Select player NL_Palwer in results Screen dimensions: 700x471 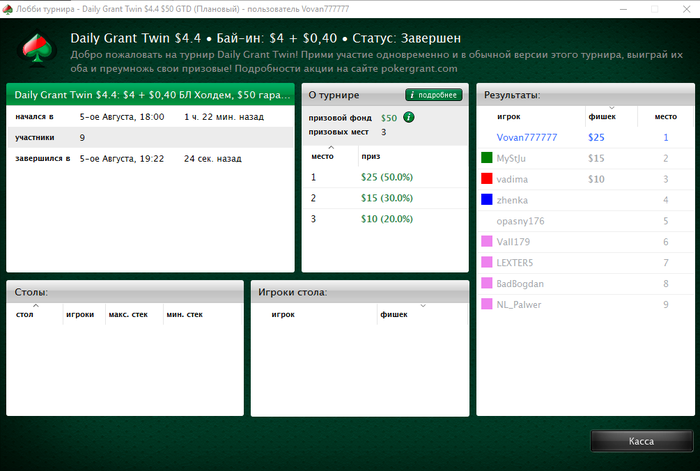pos(519,305)
